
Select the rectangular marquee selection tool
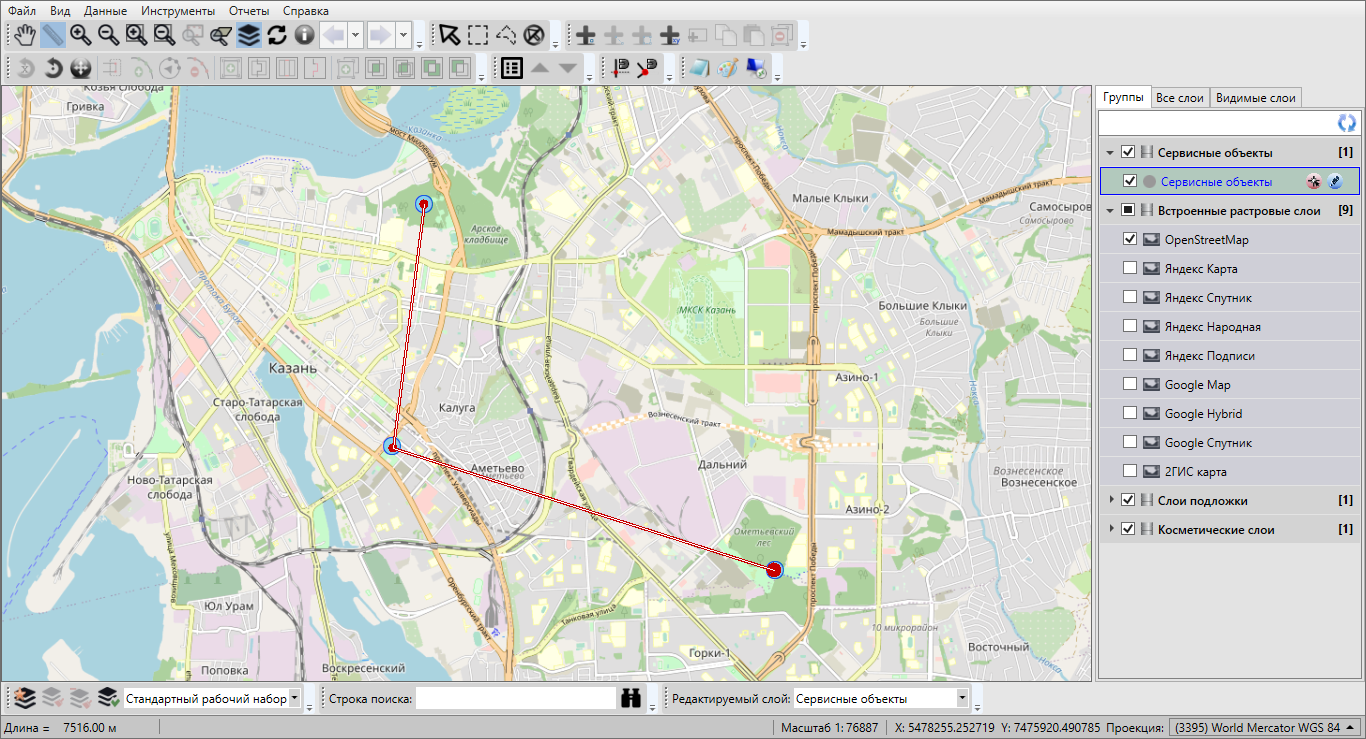pos(478,35)
